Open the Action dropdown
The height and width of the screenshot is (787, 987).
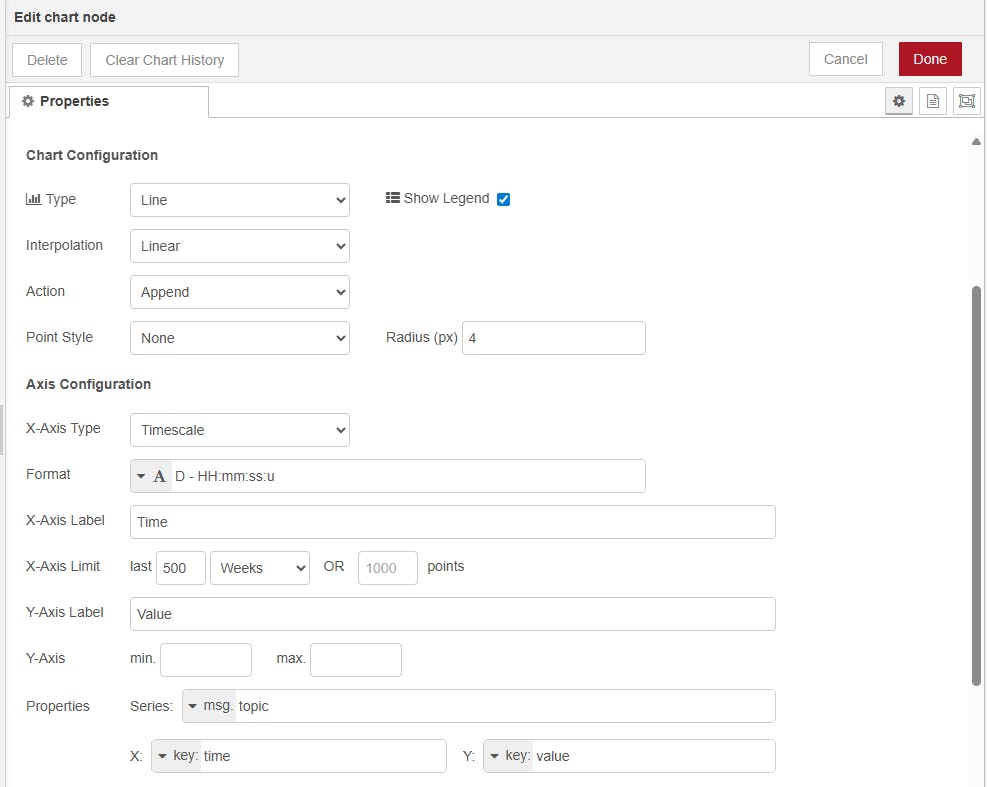pyautogui.click(x=240, y=292)
